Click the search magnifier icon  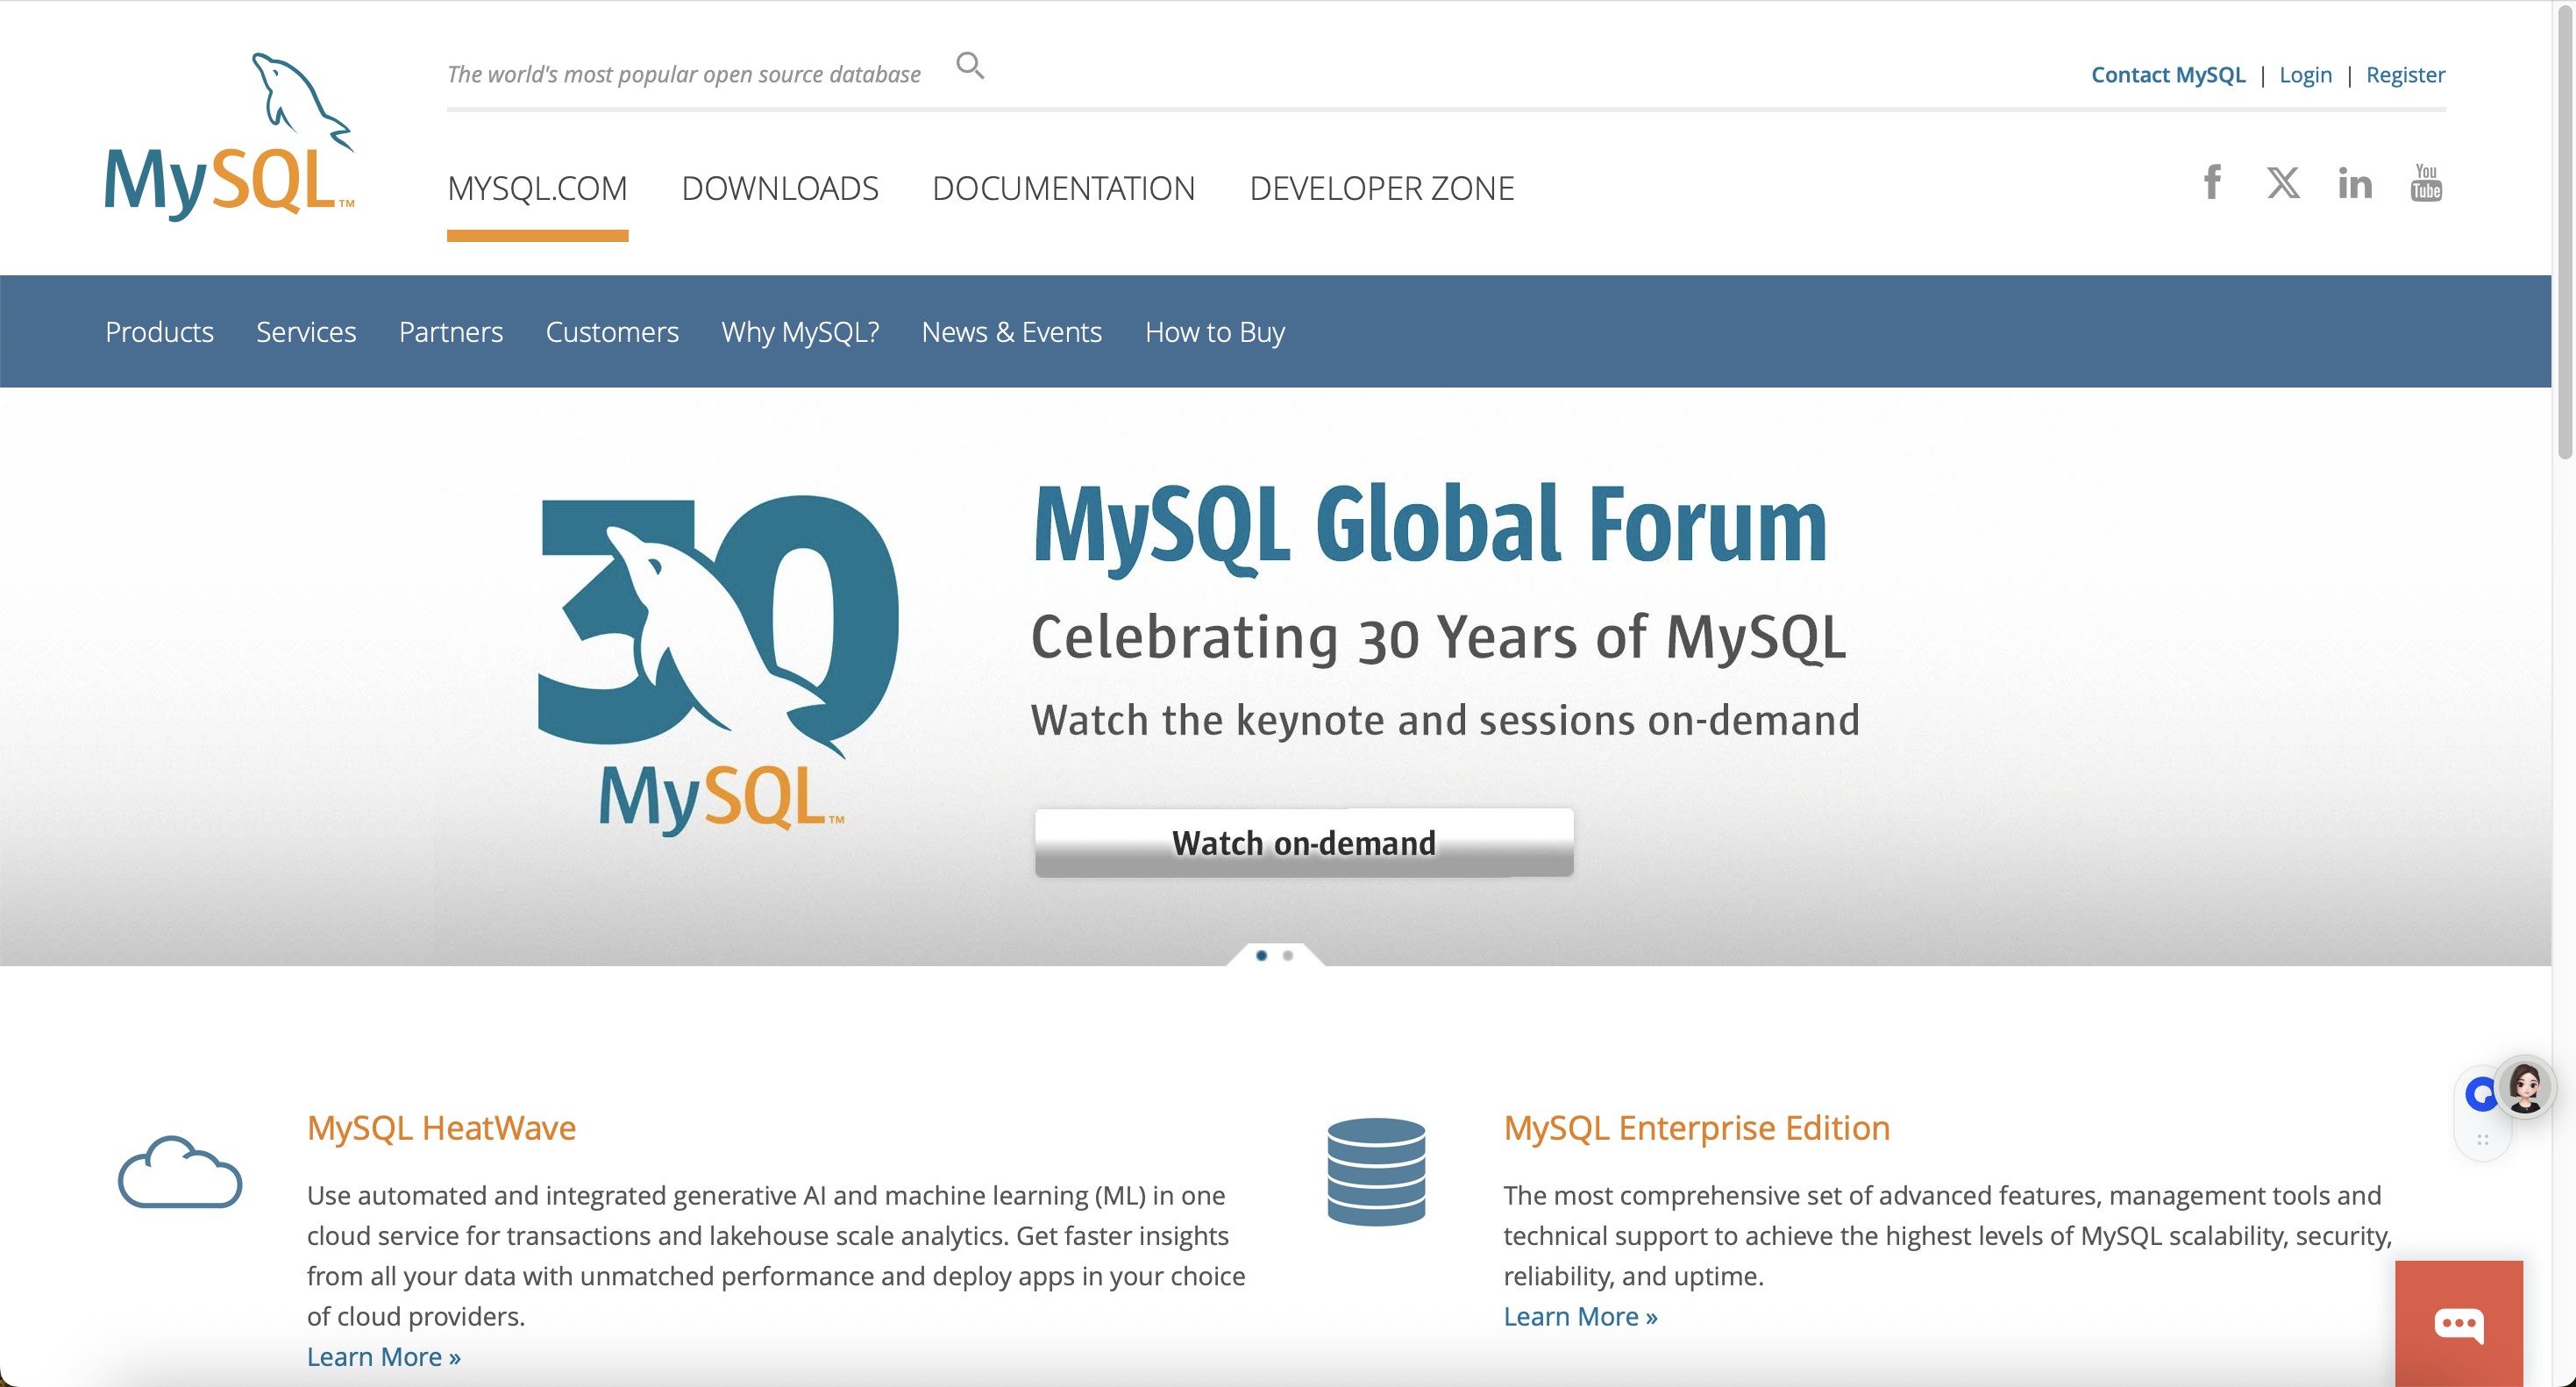(x=969, y=66)
